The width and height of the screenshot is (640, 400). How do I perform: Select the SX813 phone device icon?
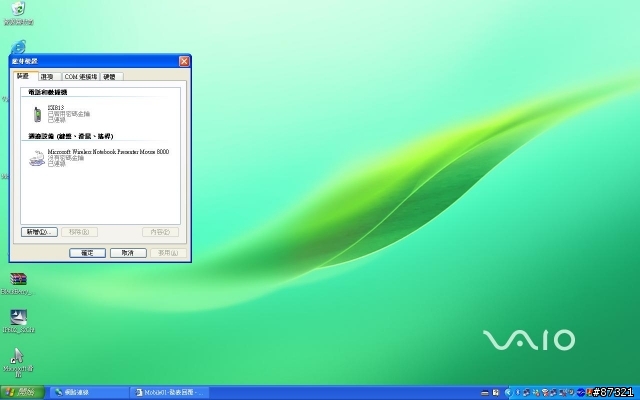click(37, 114)
